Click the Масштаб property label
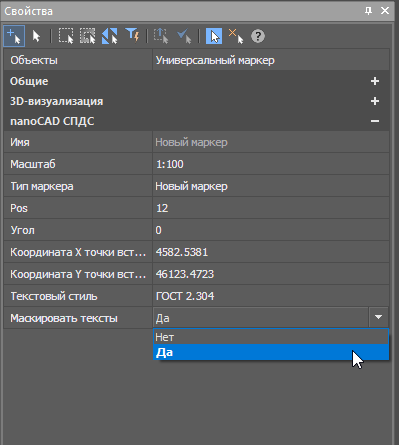399x445 pixels. (33, 164)
